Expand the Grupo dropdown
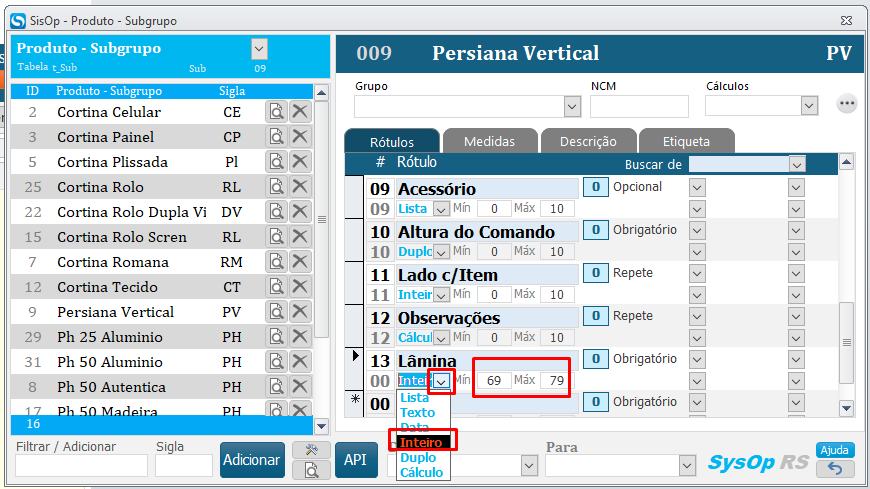Viewport: 870px width, 489px height. coord(572,106)
